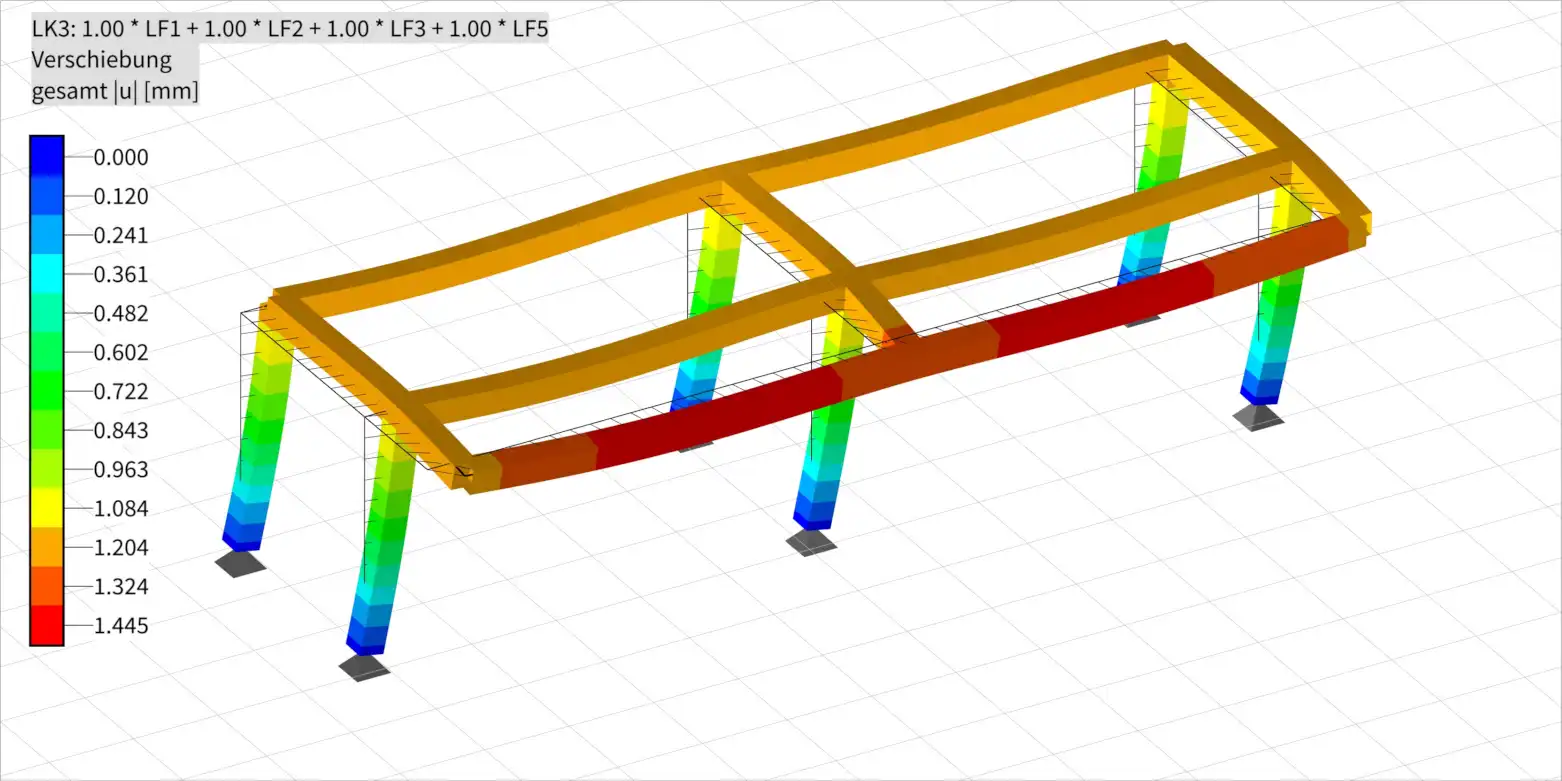Viewport: 1562px width, 781px height.
Task: Select the inner longitudinal orange beam
Action: coord(850,285)
